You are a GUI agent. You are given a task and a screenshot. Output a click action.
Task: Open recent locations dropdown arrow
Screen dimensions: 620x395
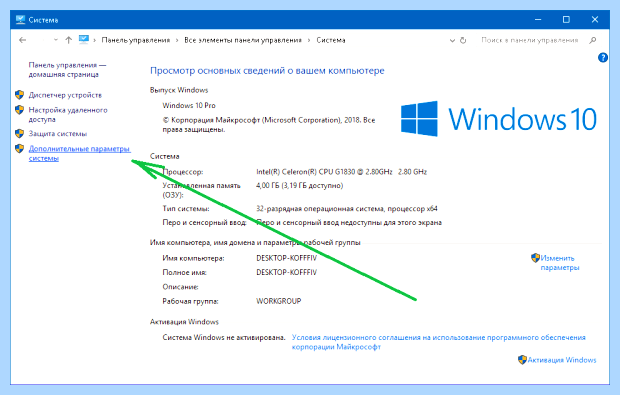coord(56,40)
